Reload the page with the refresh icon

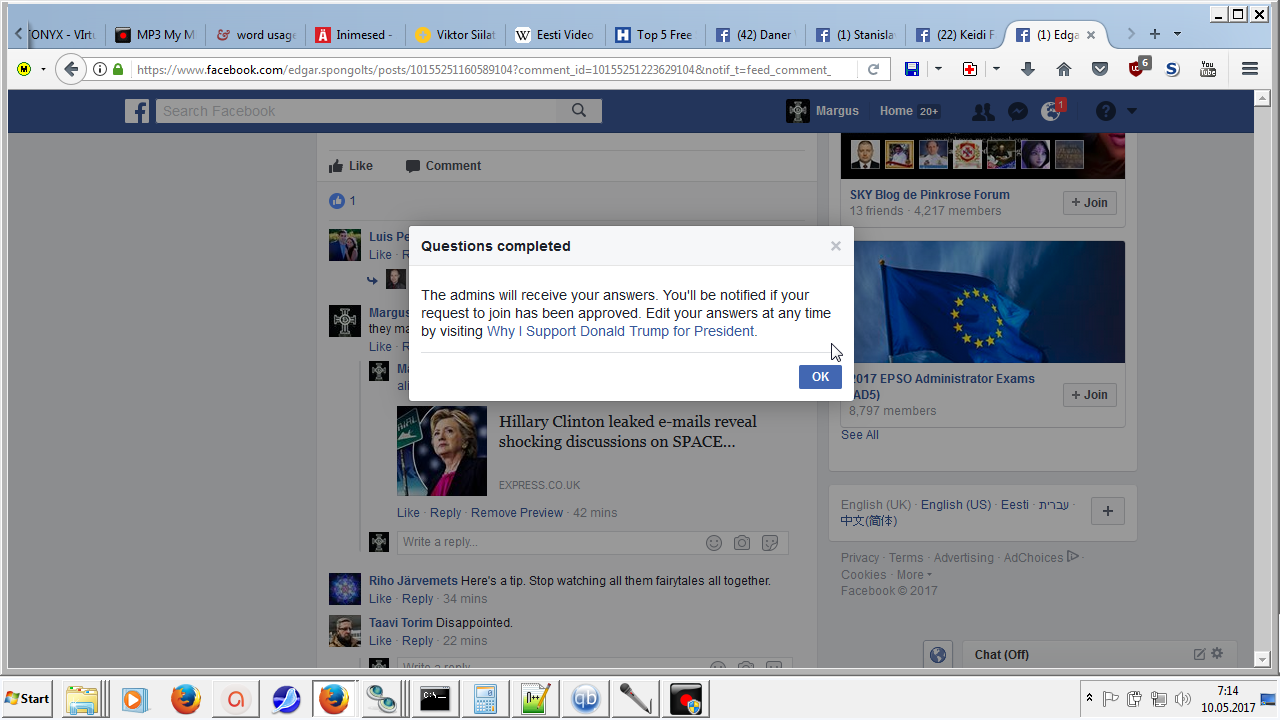[873, 69]
